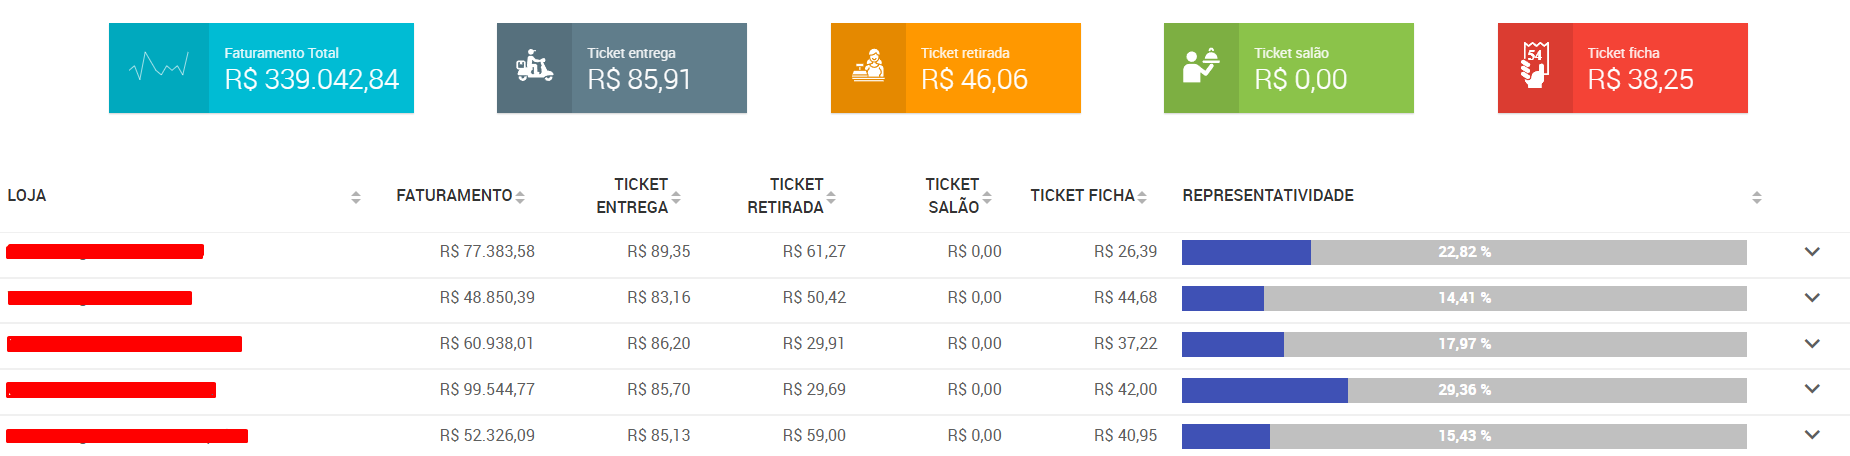Expand the row with 22,82 % representatividade
The width and height of the screenshot is (1850, 456).
pyautogui.click(x=1812, y=252)
